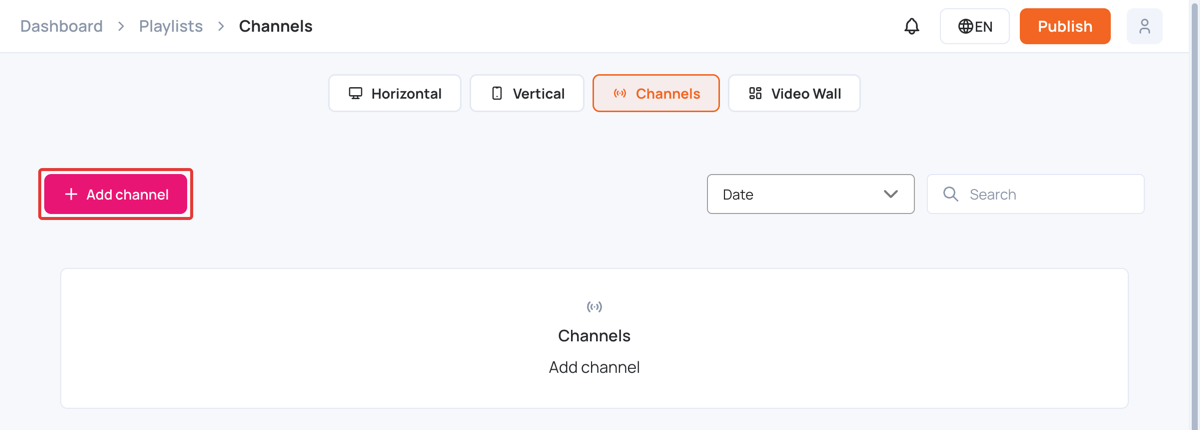1200x430 pixels.
Task: Change language with the EN button
Action: tap(975, 27)
